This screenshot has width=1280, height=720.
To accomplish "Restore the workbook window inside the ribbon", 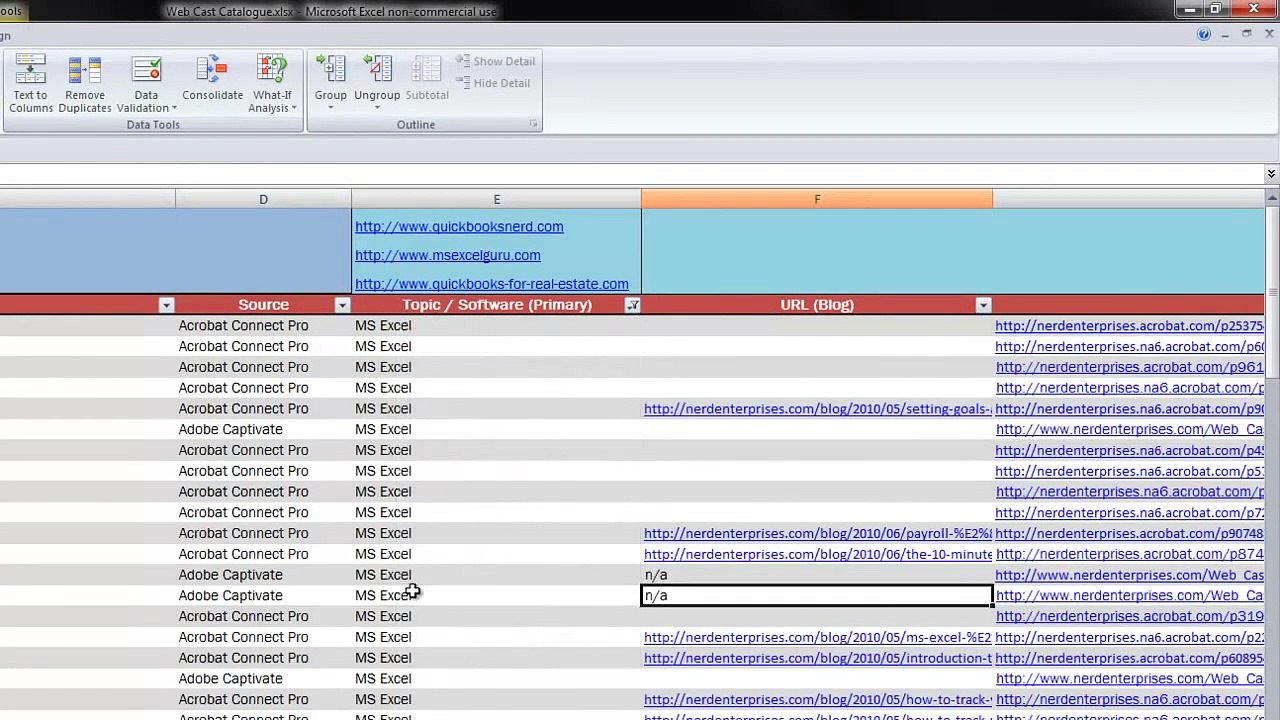I will 1247,34.
